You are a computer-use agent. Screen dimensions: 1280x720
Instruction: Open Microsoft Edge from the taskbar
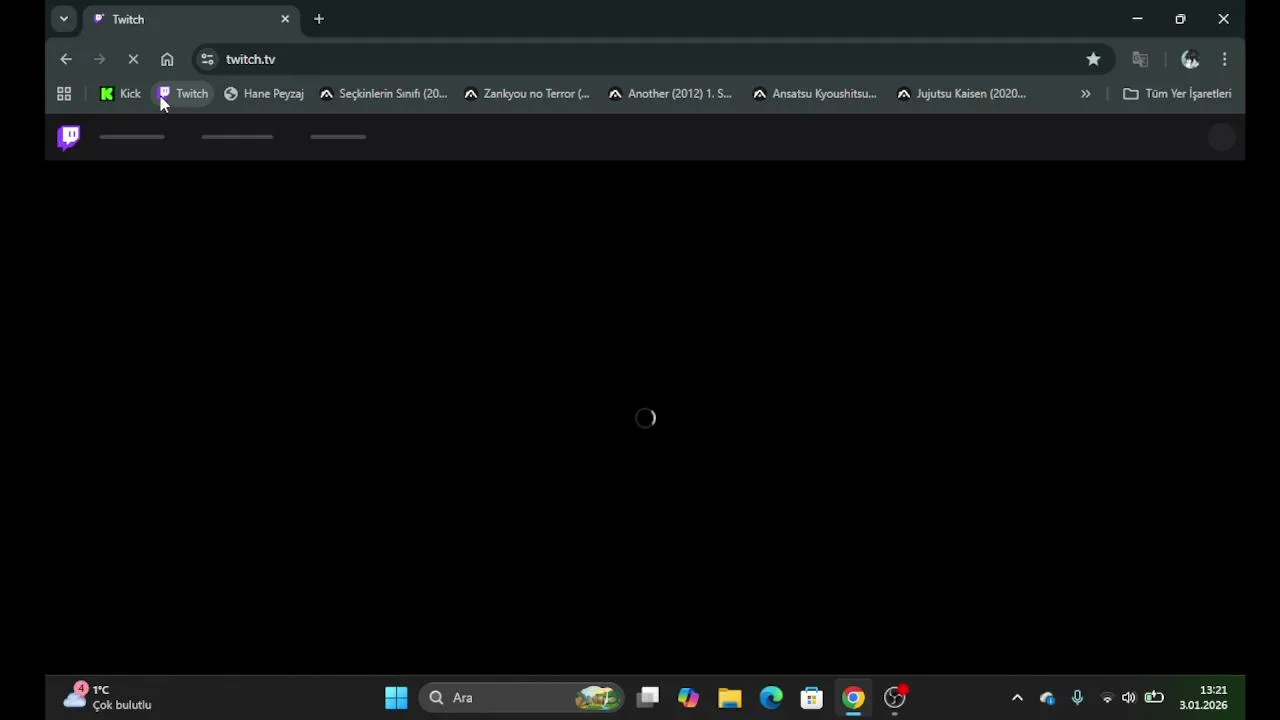tap(771, 698)
